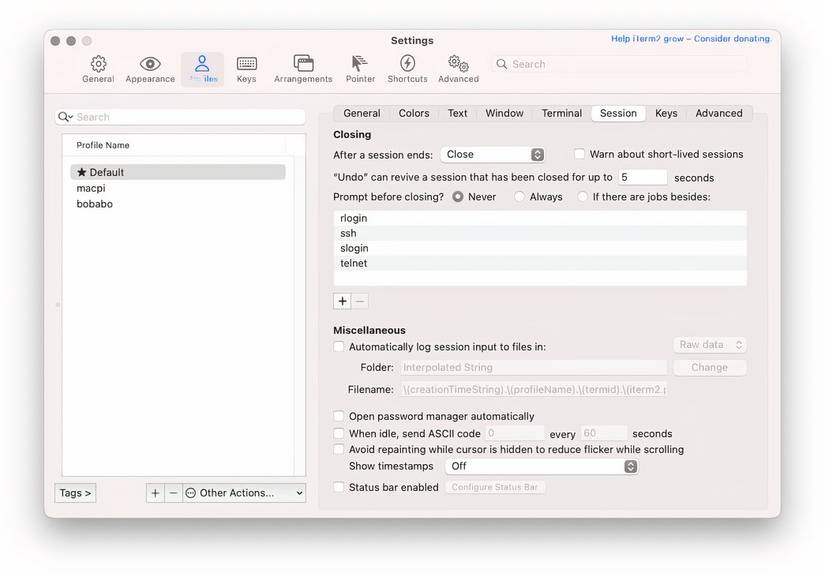Image resolution: width=825 pixels, height=576 pixels.
Task: Open the Shortcuts settings pane
Action: click(406, 68)
